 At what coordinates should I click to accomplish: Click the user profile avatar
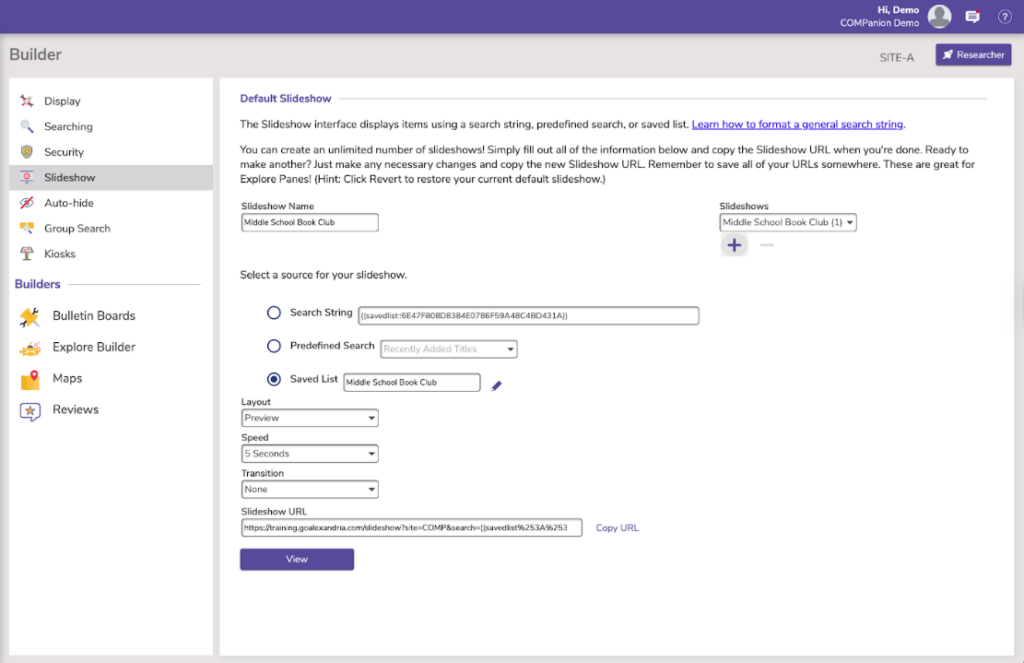939,16
